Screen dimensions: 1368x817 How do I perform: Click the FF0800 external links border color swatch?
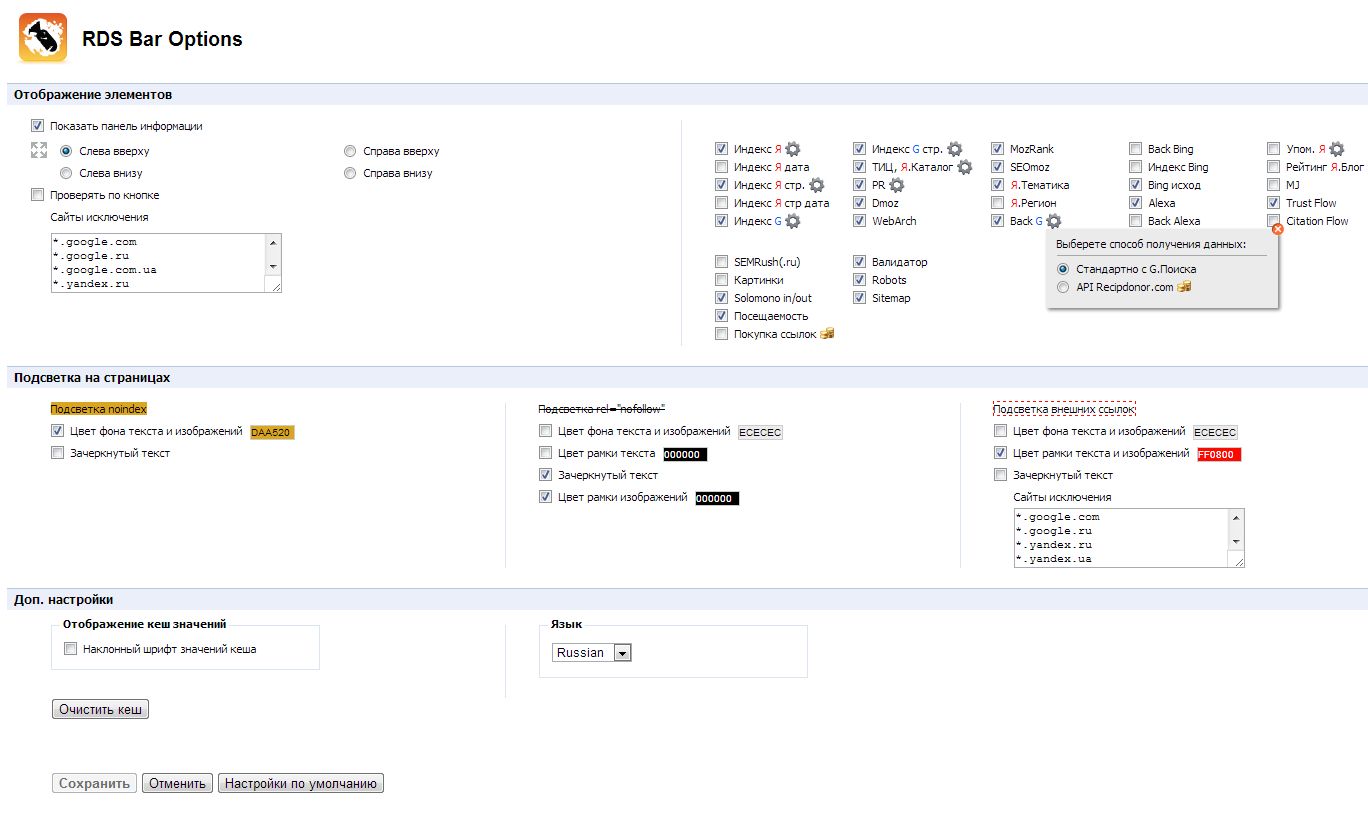pos(1218,454)
